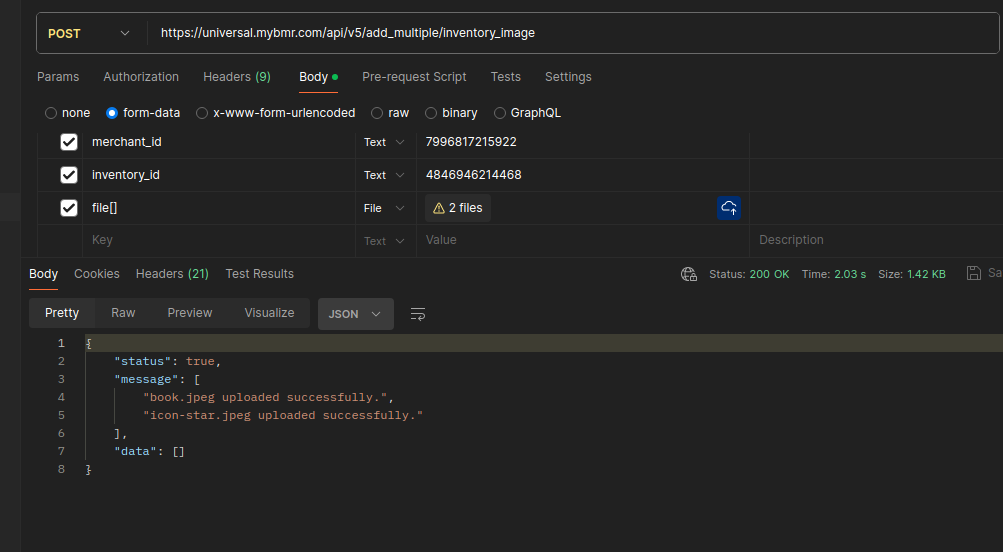Click the save response disk icon
Image resolution: width=1003 pixels, height=552 pixels.
974,274
